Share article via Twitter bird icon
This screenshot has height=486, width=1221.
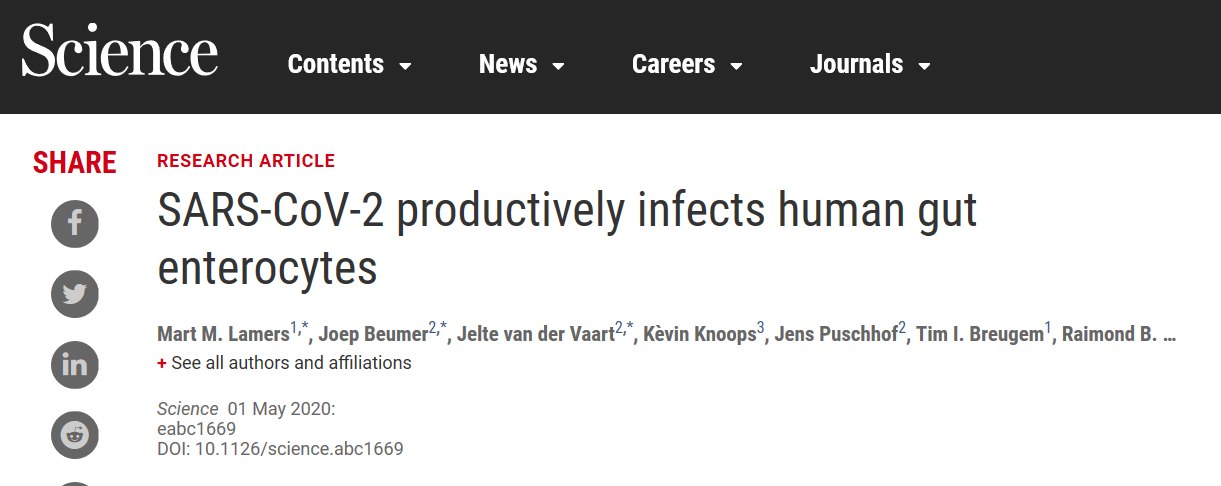75,294
